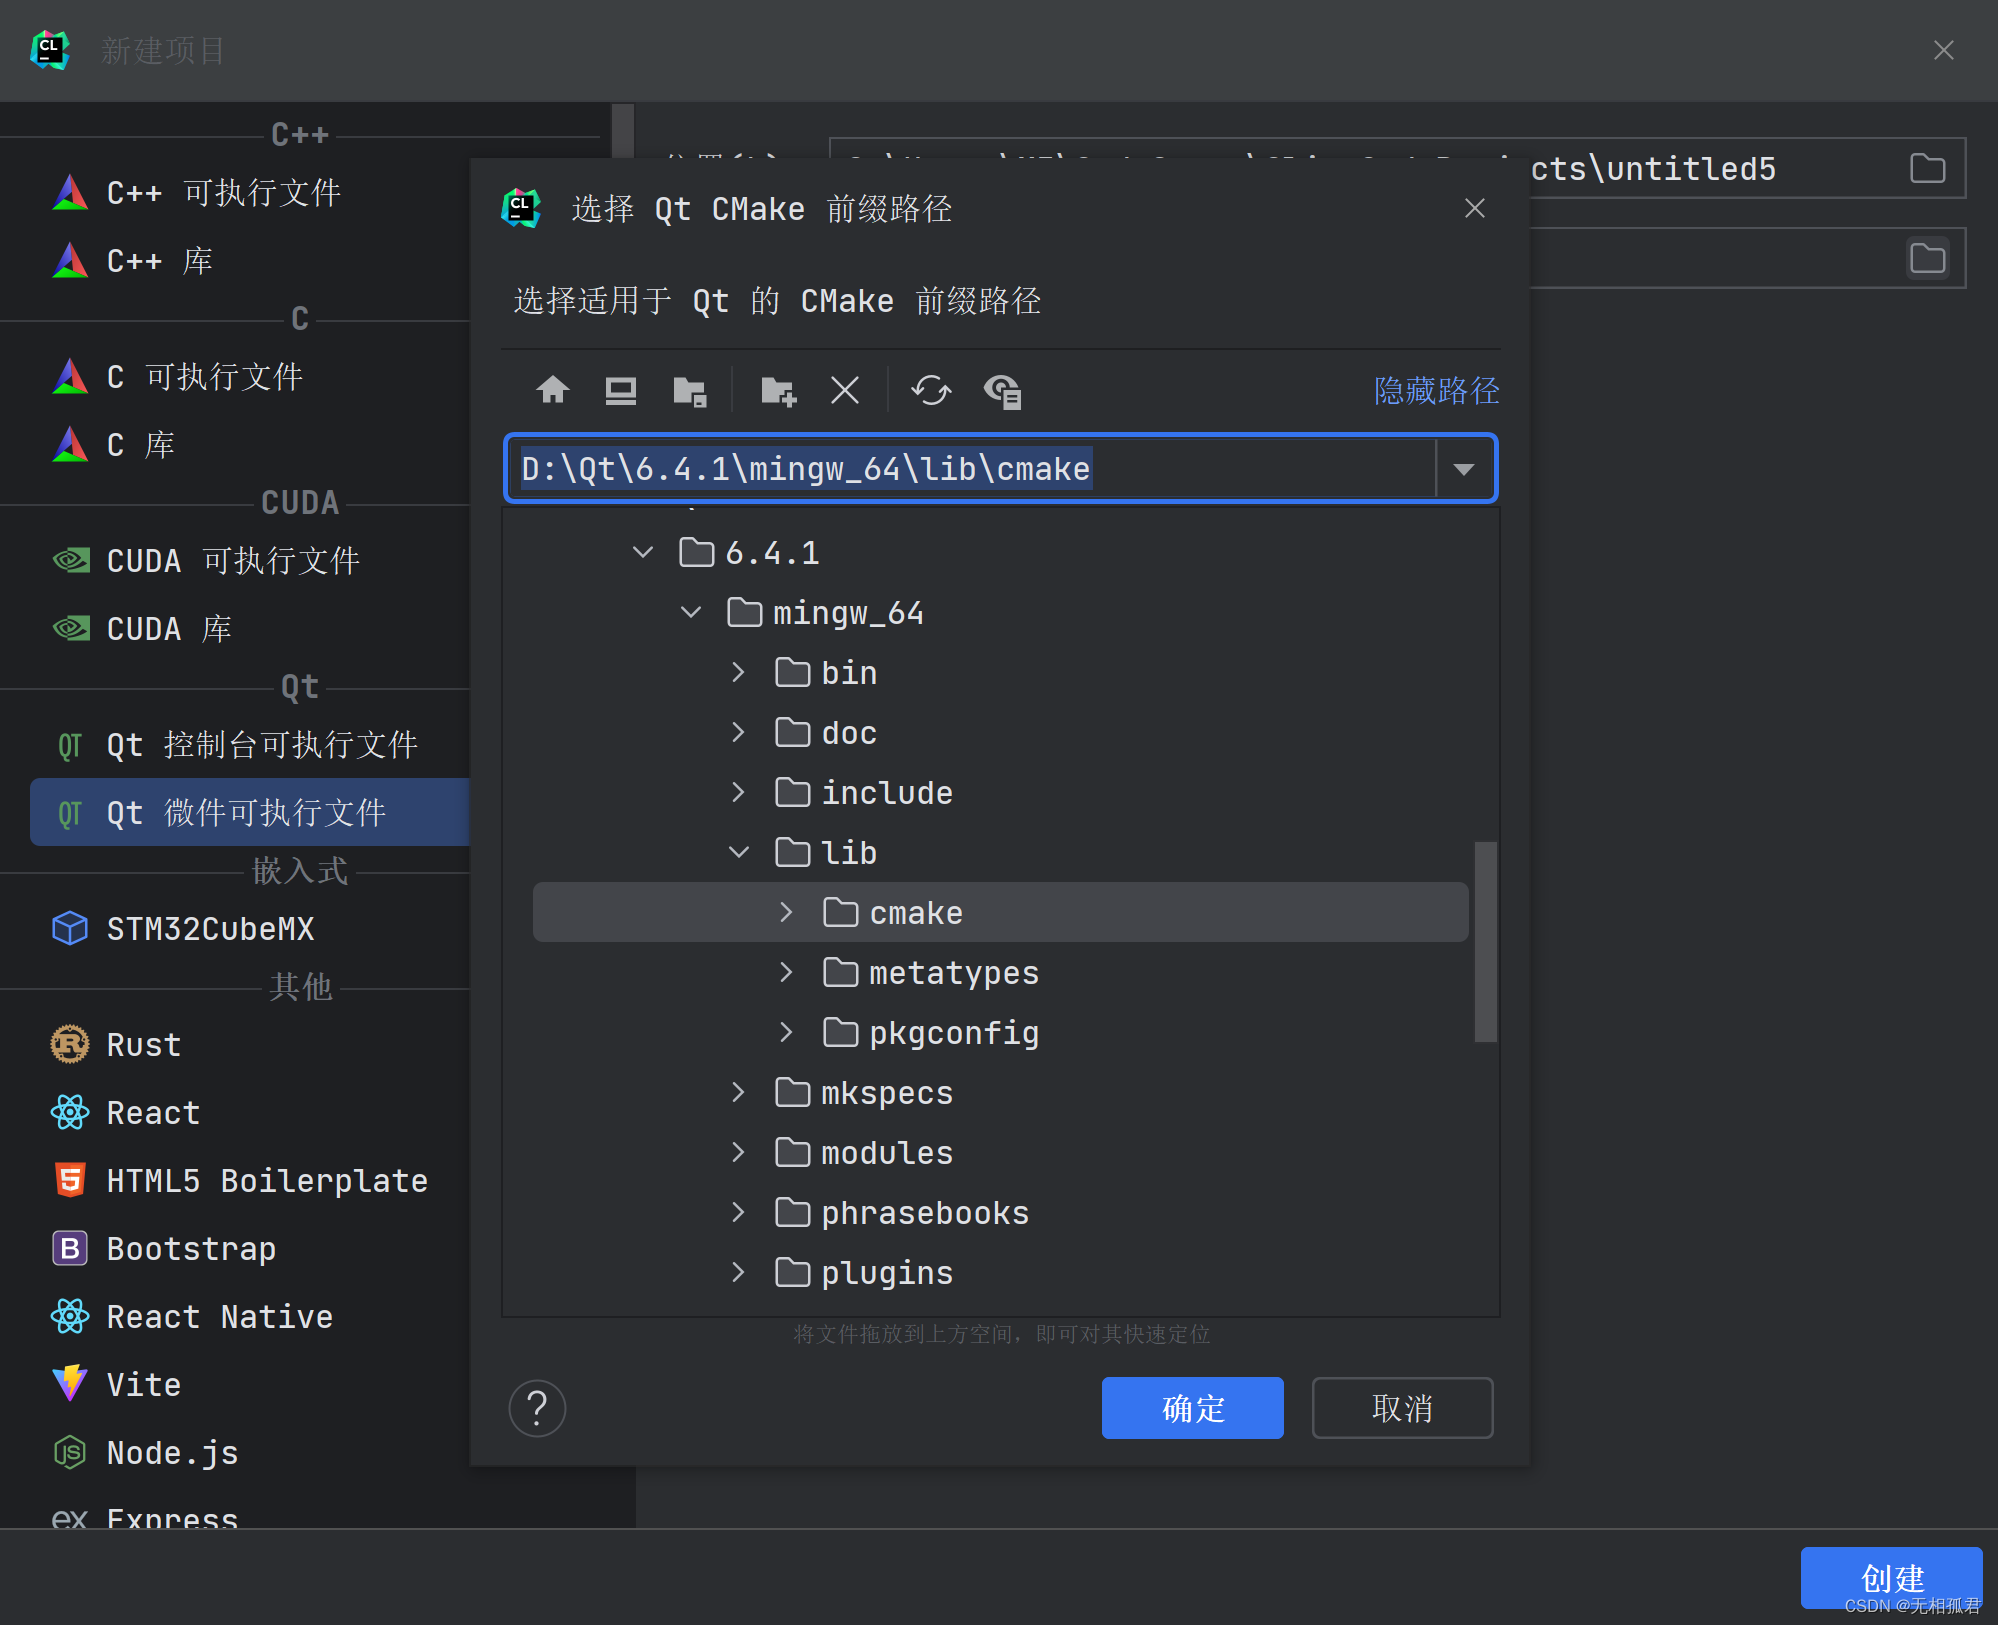Expand the plugins folder
This screenshot has width=1998, height=1625.
pyautogui.click(x=738, y=1272)
